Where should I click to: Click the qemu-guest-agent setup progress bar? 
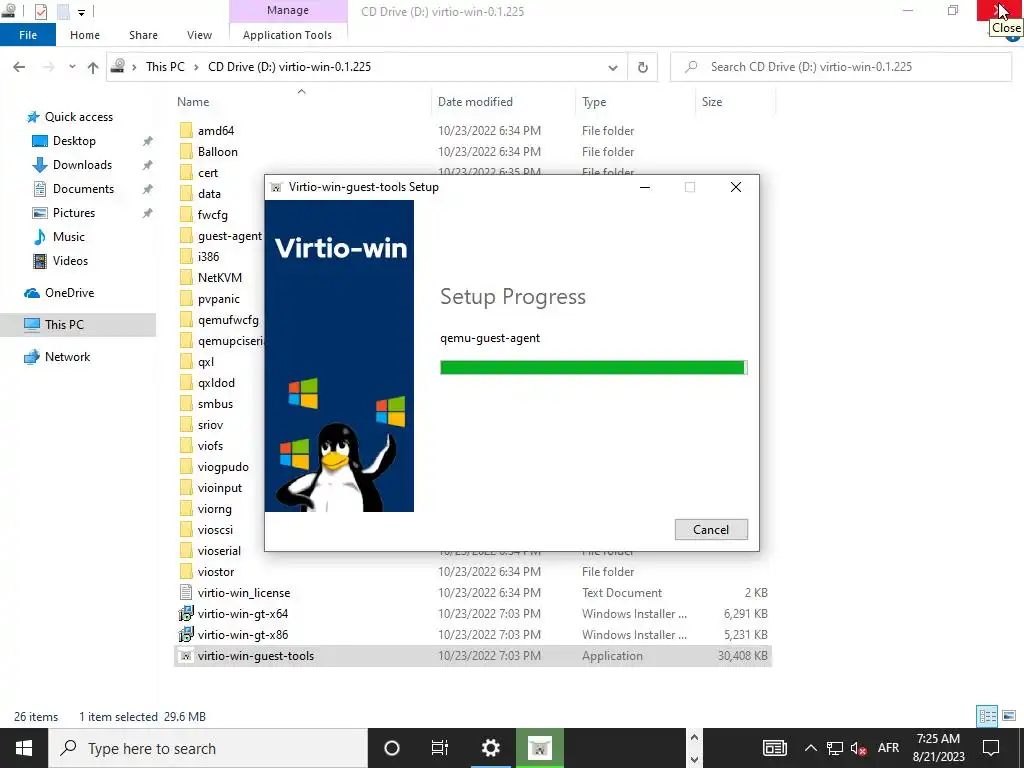594,367
